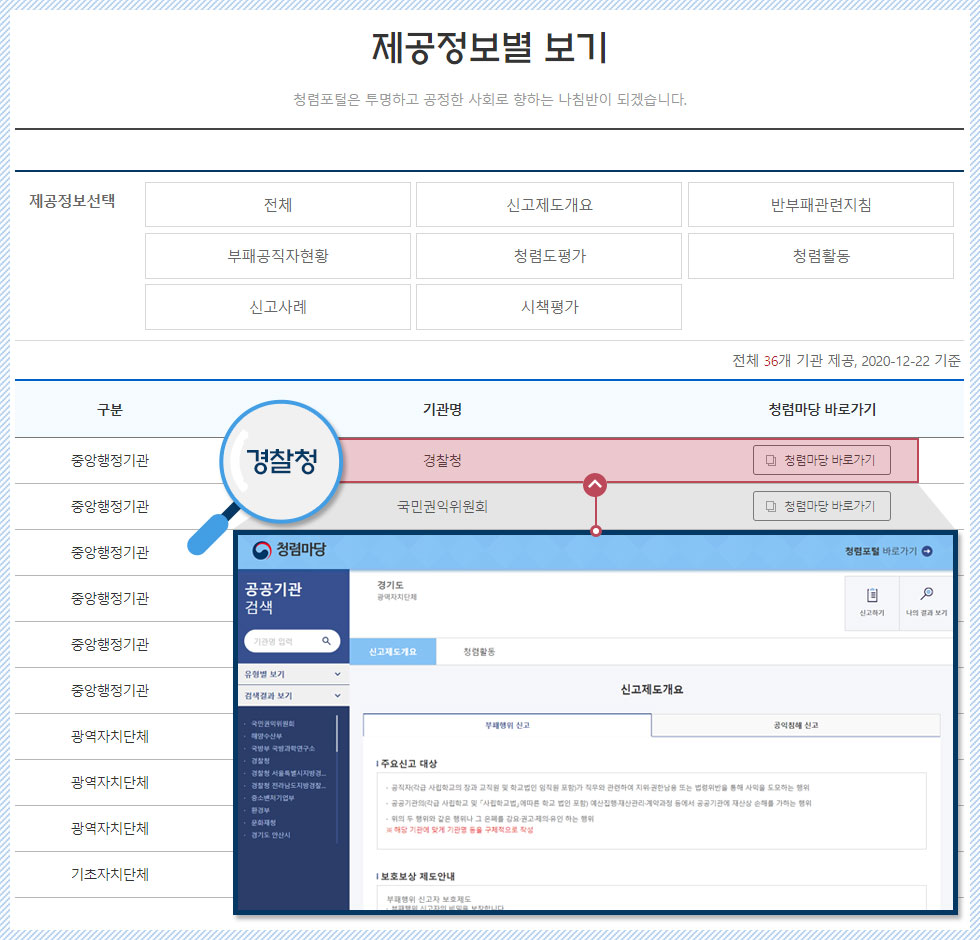Click the search magnifier in 기관명 field
Viewport: 980px width, 940px height.
tap(326, 641)
